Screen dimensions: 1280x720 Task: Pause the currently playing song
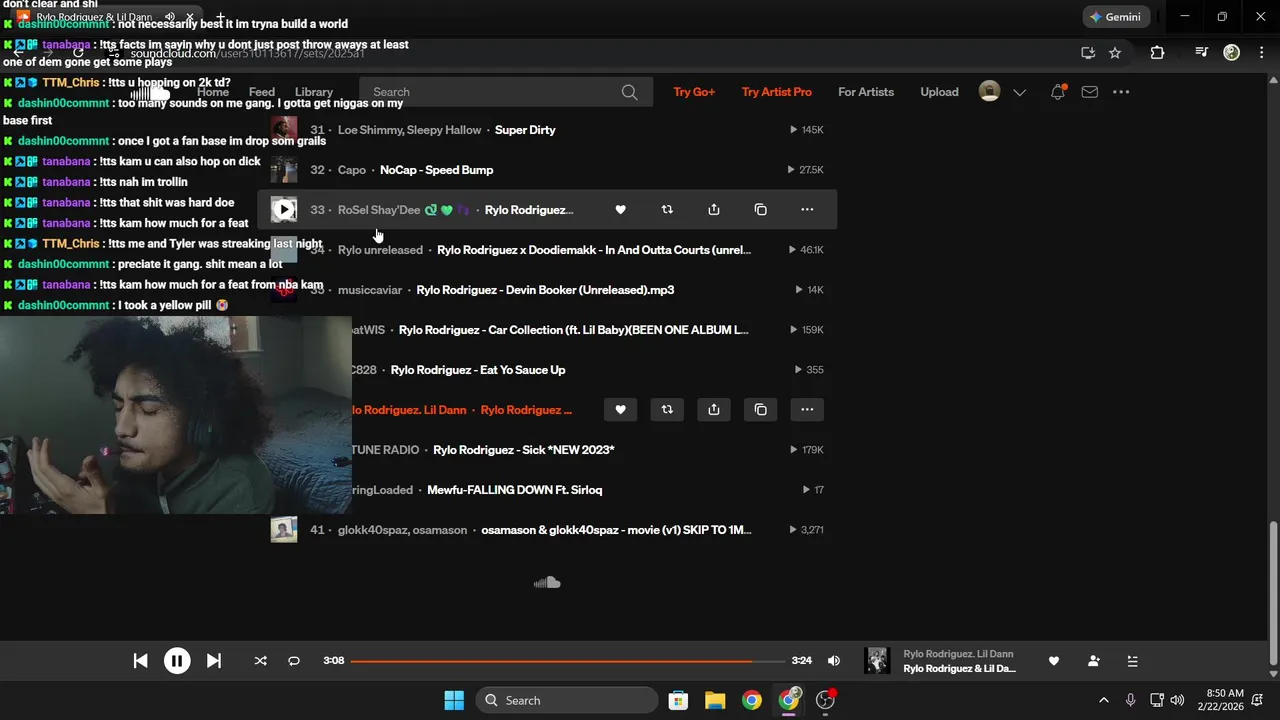177,661
